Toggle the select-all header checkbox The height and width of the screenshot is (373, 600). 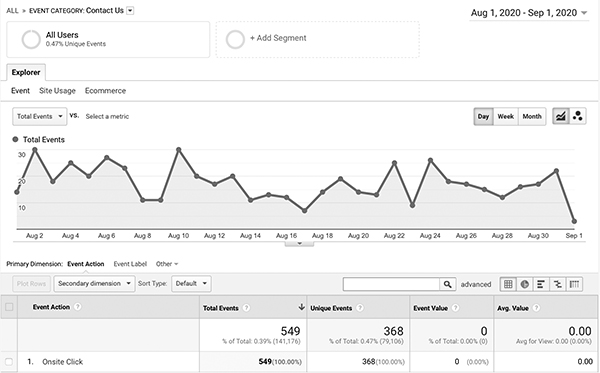coord(9,307)
